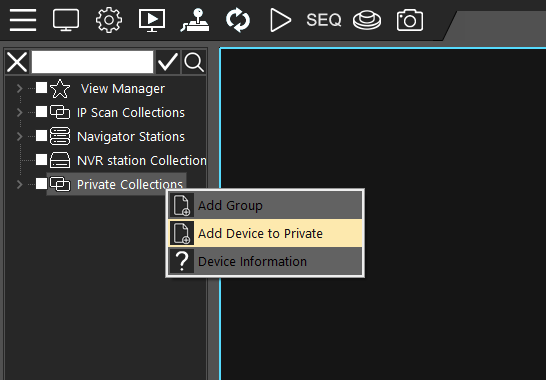This screenshot has height=380, width=546.
Task: Click the playback monitor icon
Action: 152,21
